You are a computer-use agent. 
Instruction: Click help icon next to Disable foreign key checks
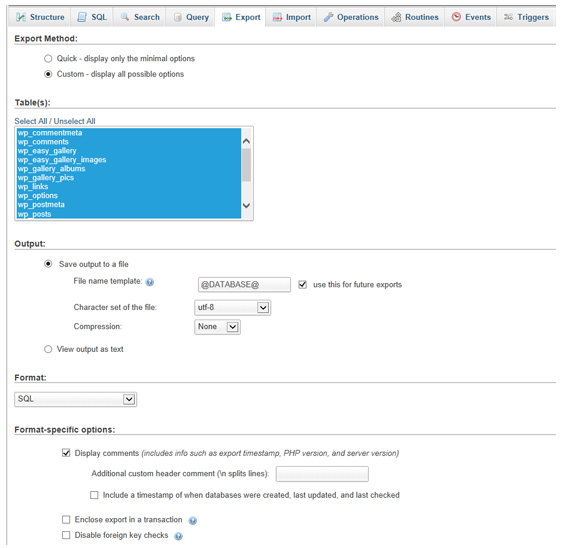click(x=178, y=536)
